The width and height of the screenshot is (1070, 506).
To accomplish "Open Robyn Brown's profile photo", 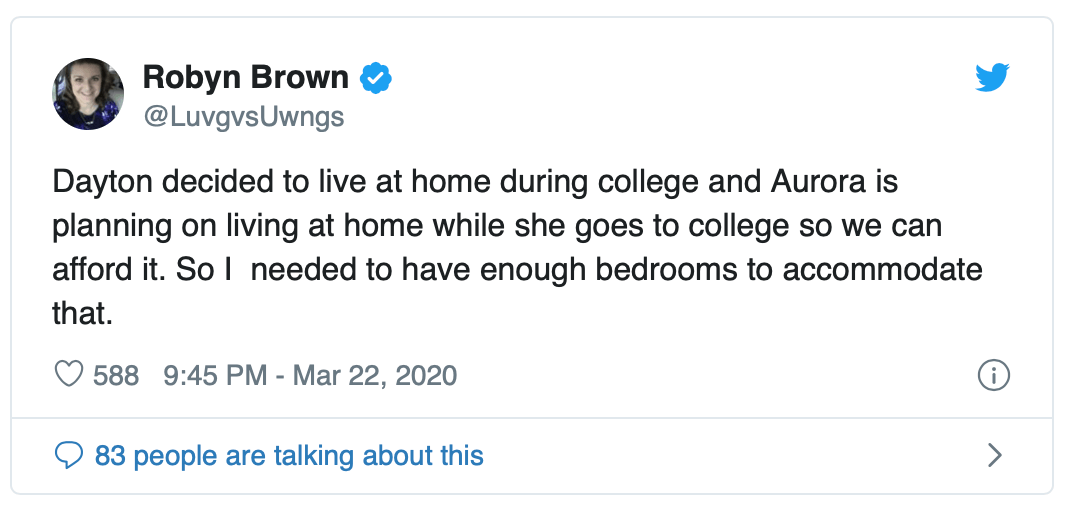I will click(x=88, y=94).
